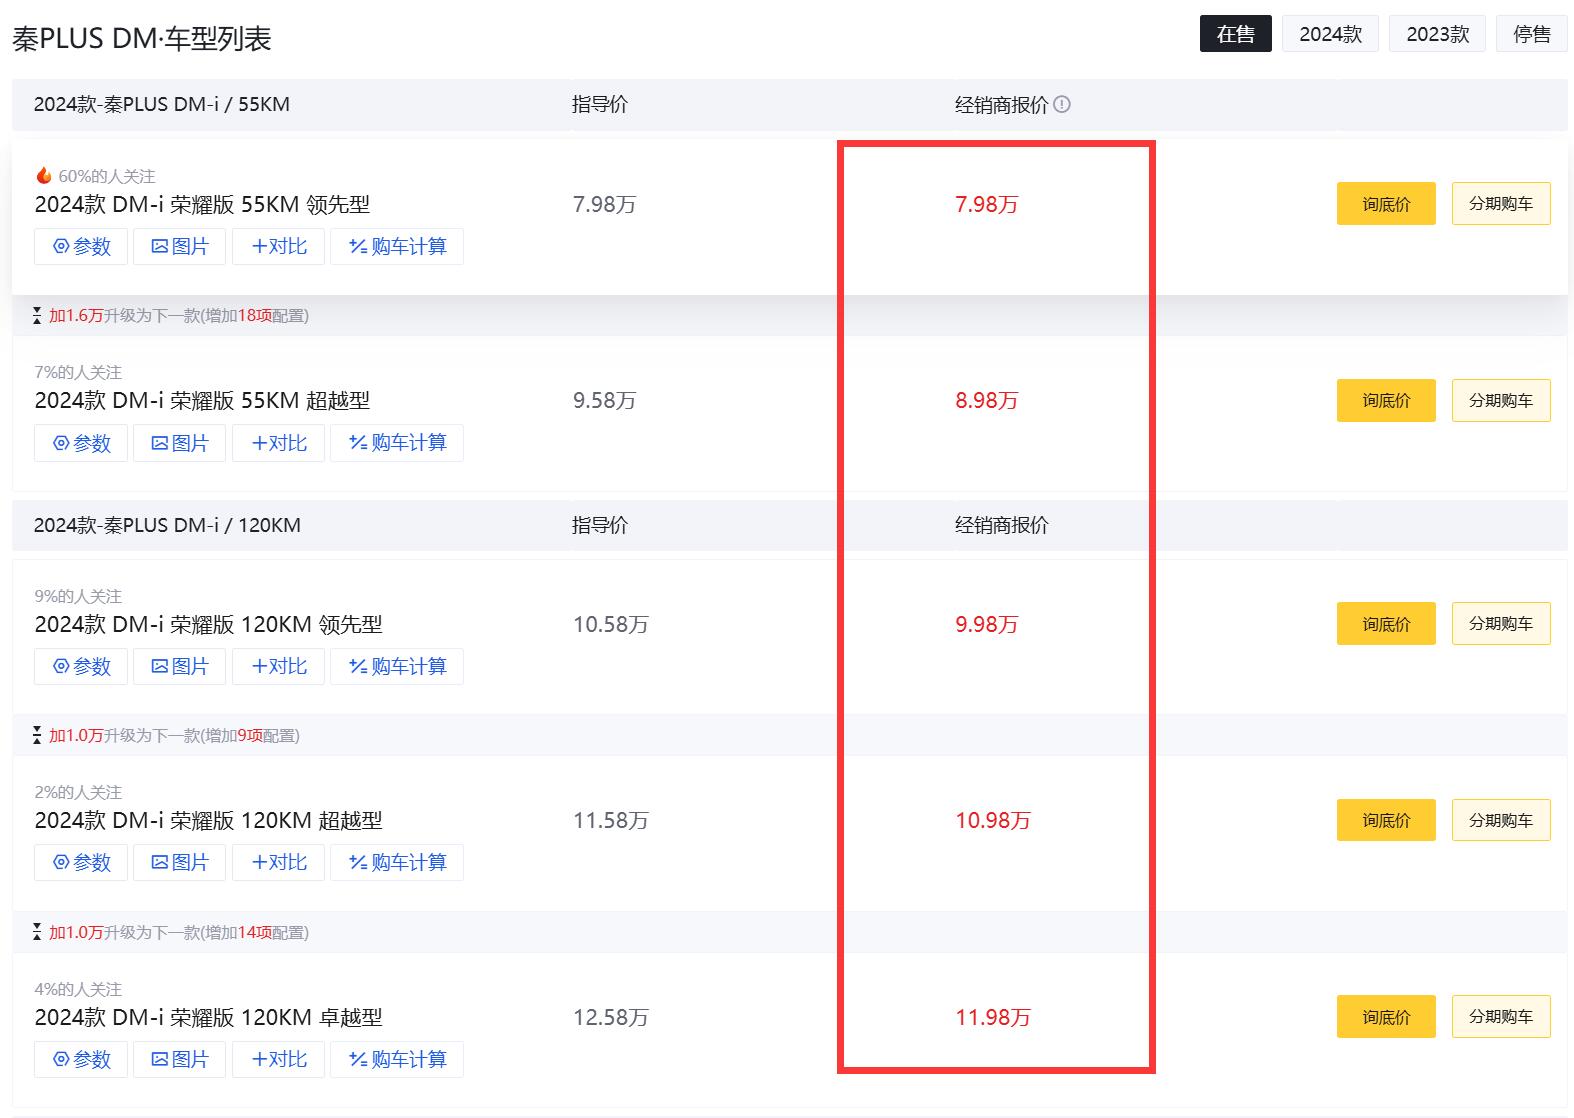Click info icon beside 经销商报价 header

1062,104
